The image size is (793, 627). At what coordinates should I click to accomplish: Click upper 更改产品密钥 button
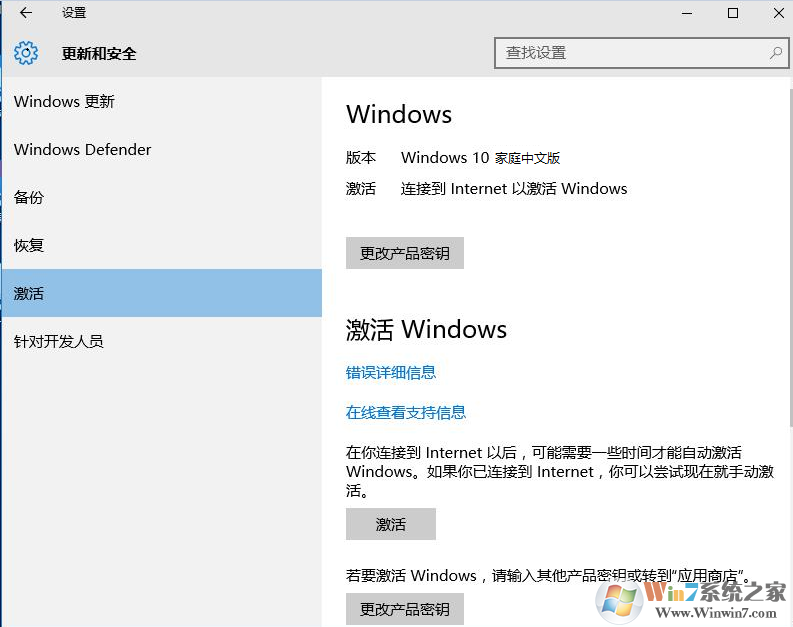[x=405, y=253]
